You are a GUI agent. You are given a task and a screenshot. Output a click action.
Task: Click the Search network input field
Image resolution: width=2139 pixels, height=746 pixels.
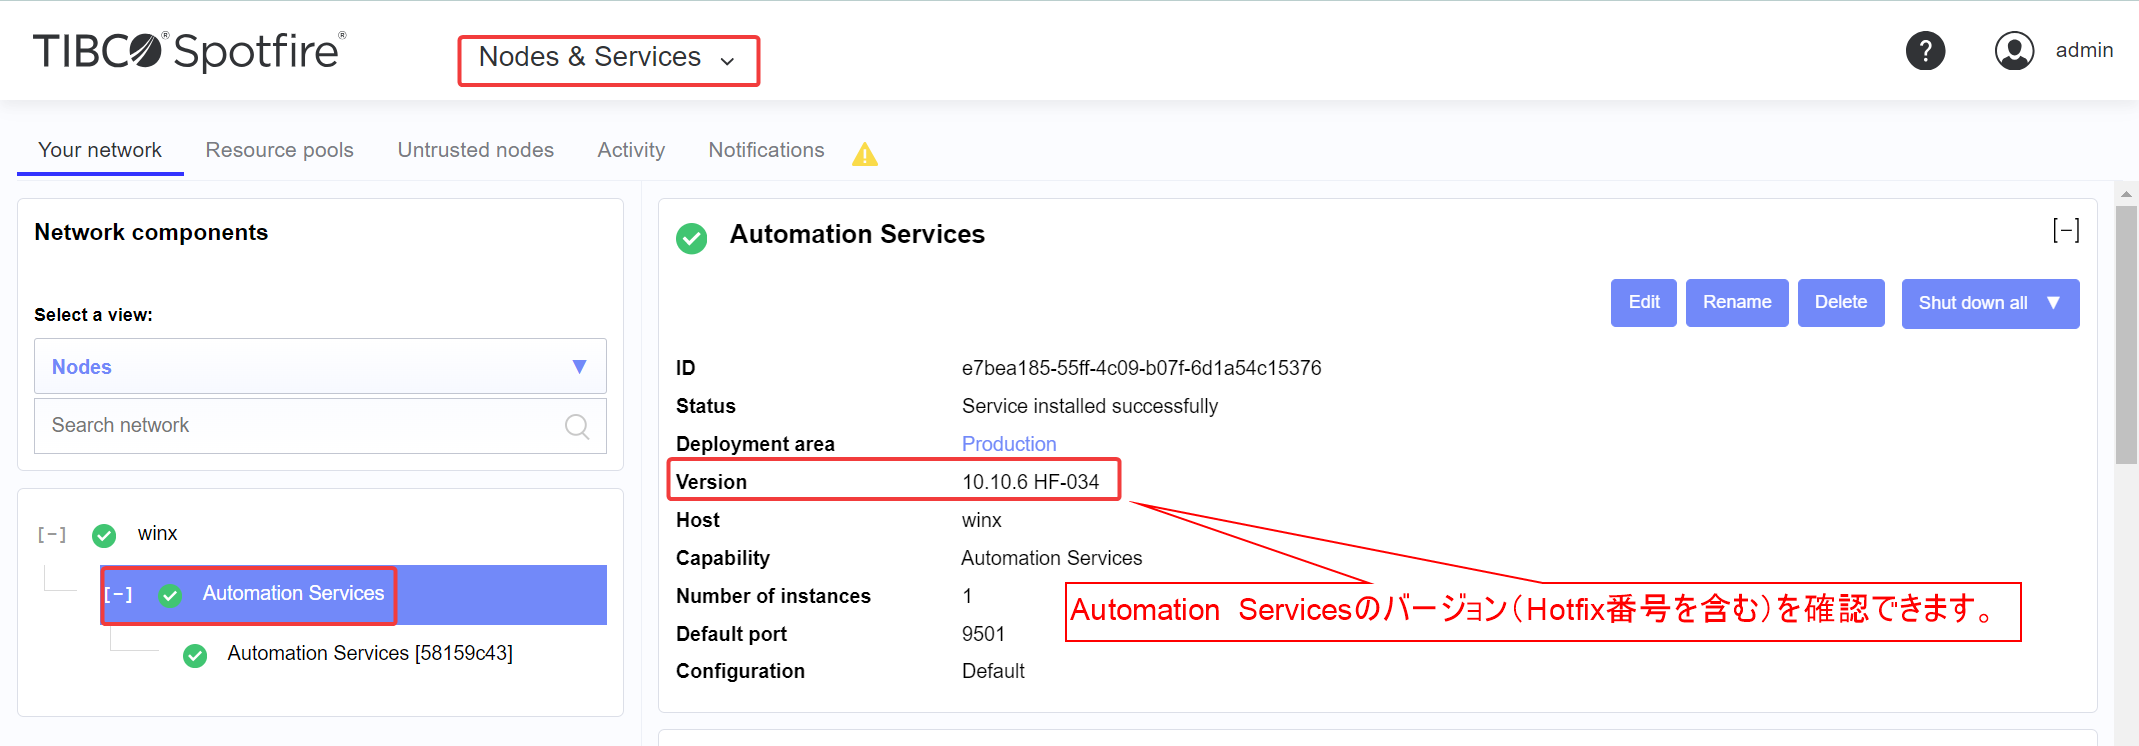point(320,426)
